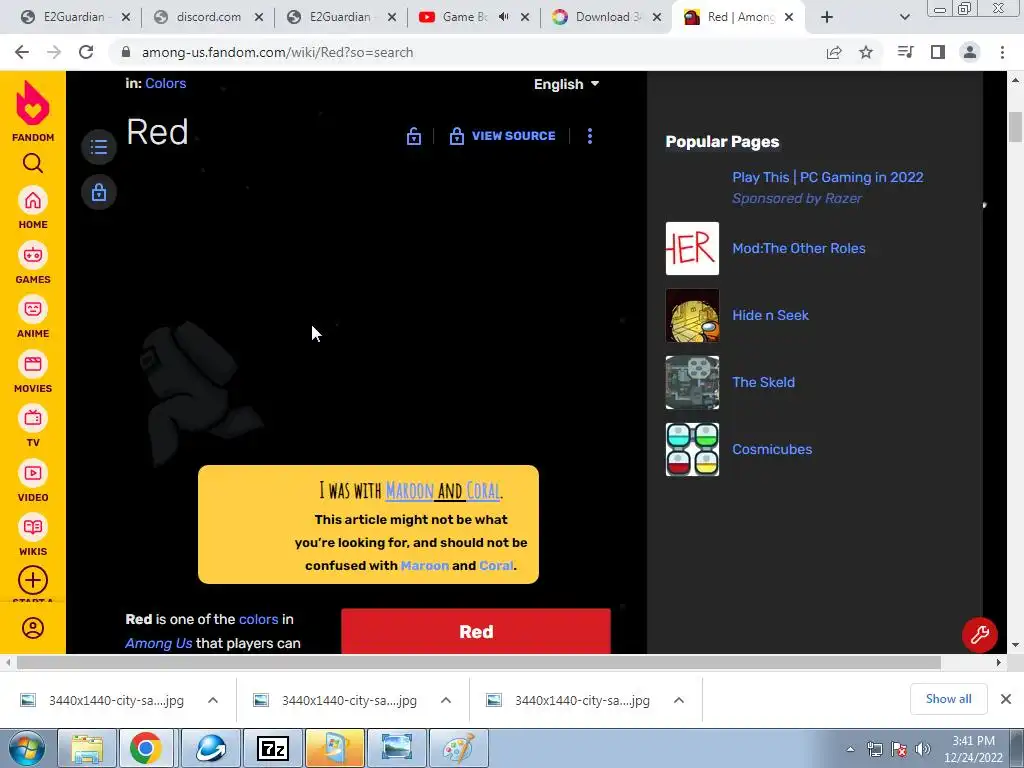The height and width of the screenshot is (768, 1024).
Task: Click Coral link in the notice text
Action: click(x=496, y=566)
